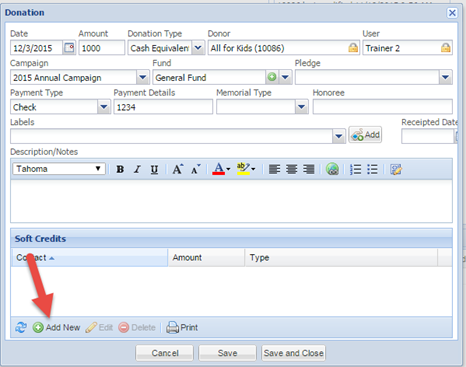Click the Save button
This screenshot has width=466, height=367.
pyautogui.click(x=228, y=353)
